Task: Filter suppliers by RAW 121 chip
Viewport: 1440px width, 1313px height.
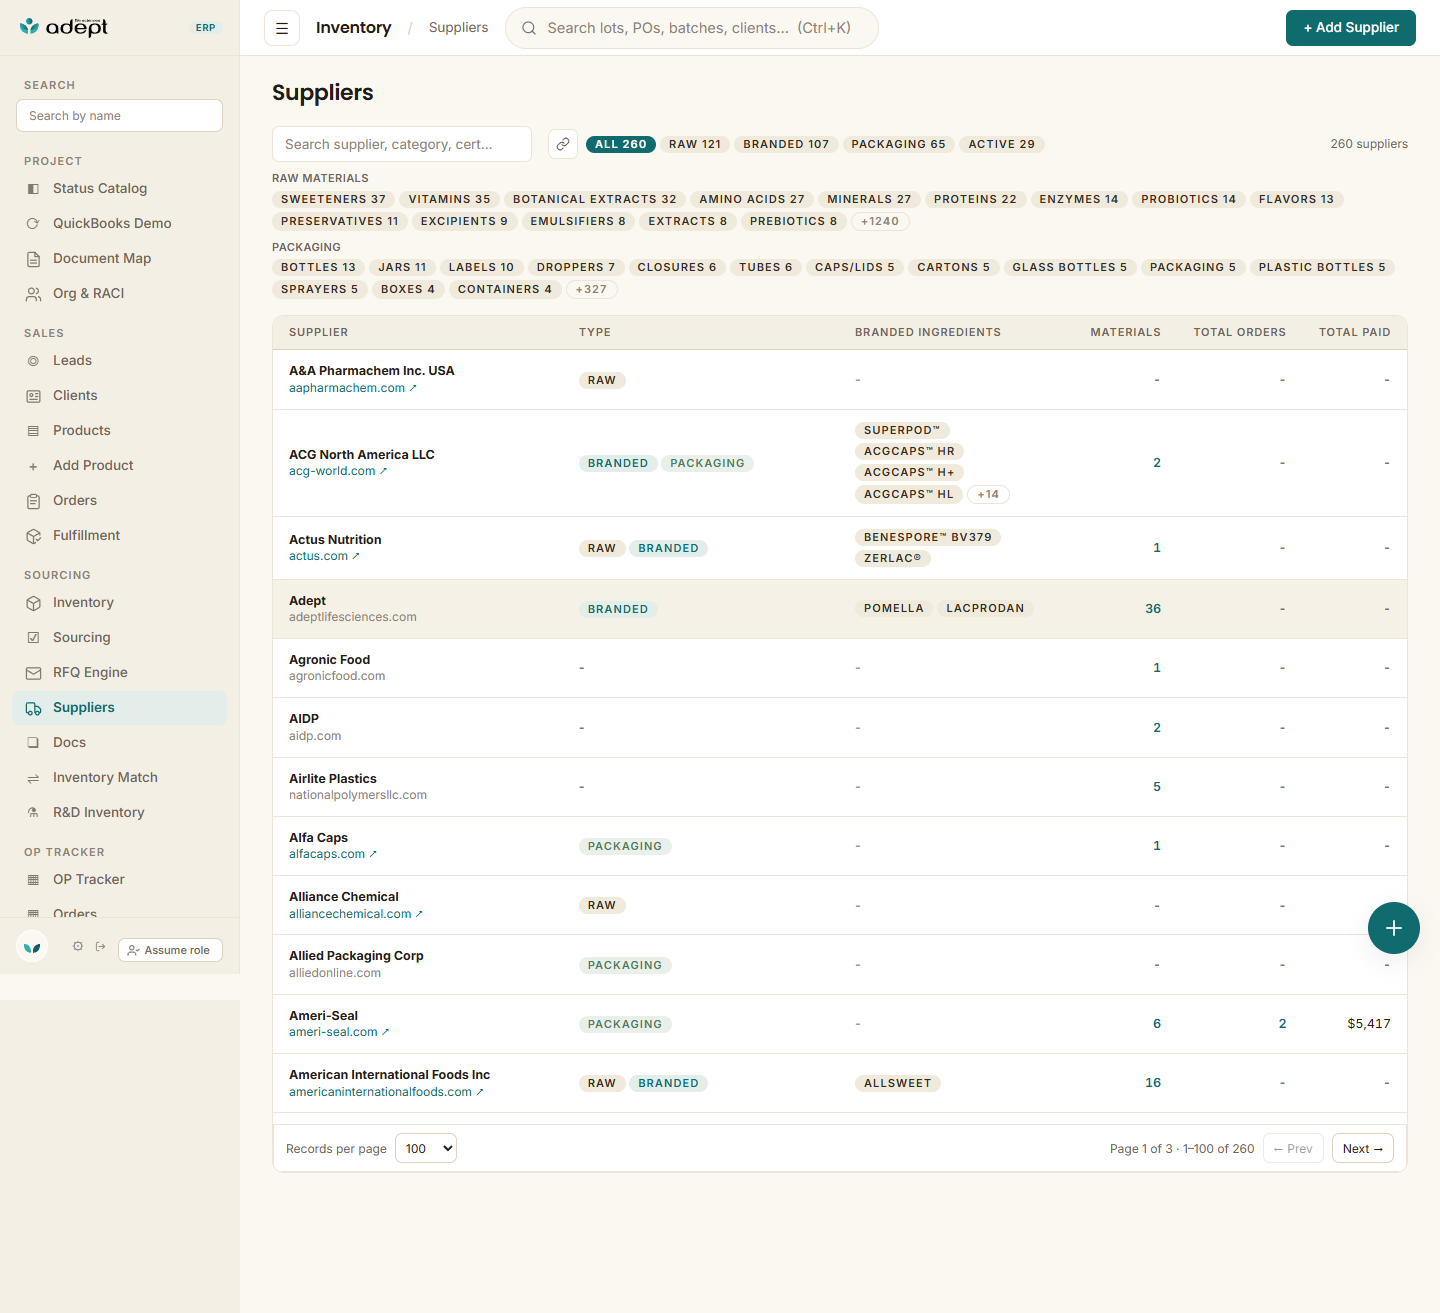Action: [695, 144]
